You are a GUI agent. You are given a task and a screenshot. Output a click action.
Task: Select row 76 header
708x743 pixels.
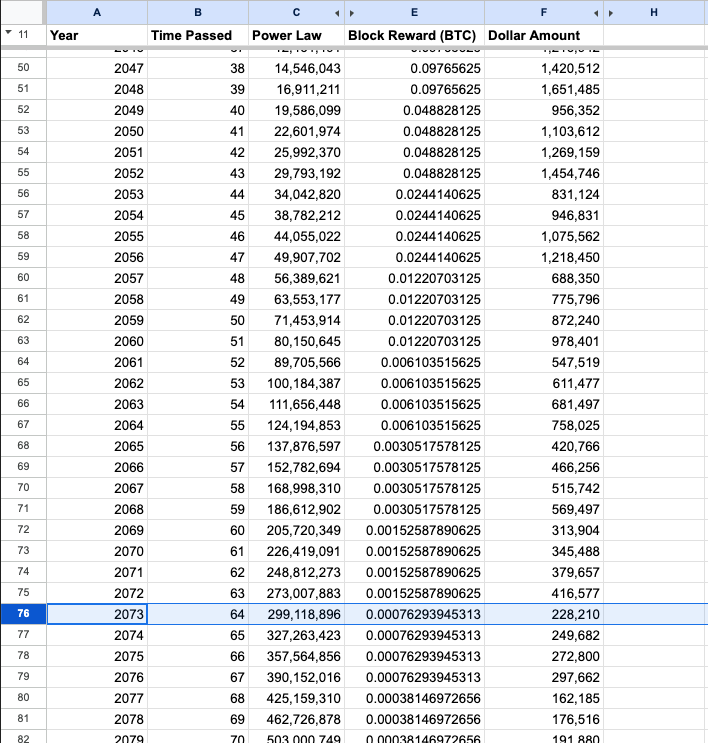23,614
